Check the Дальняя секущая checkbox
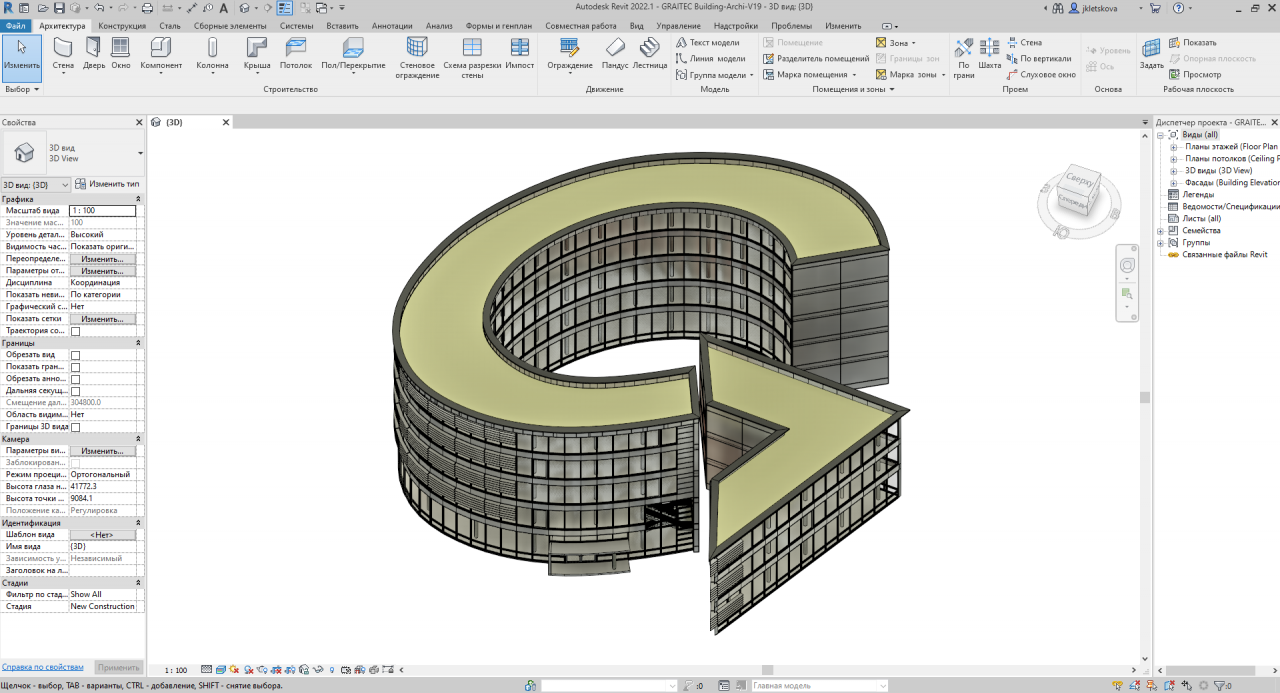The image size is (1280, 693). pos(75,391)
